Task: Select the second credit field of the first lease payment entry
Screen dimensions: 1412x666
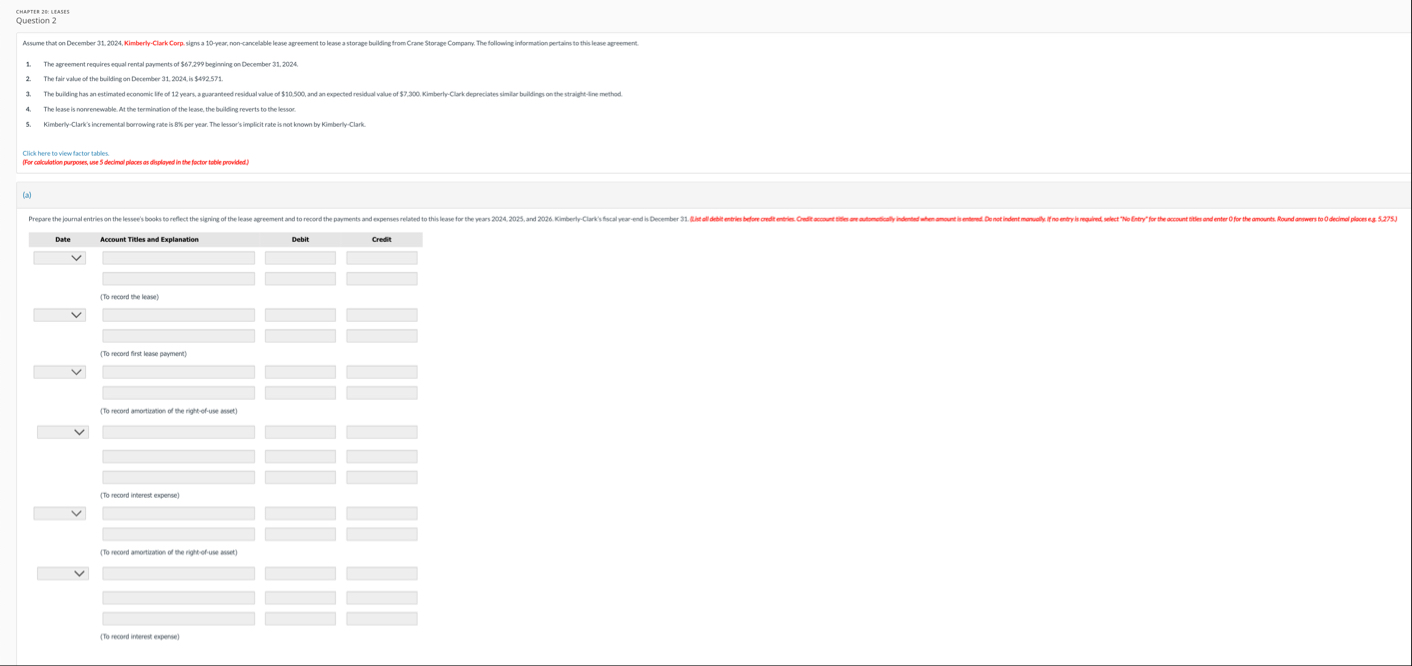Action: click(x=382, y=336)
